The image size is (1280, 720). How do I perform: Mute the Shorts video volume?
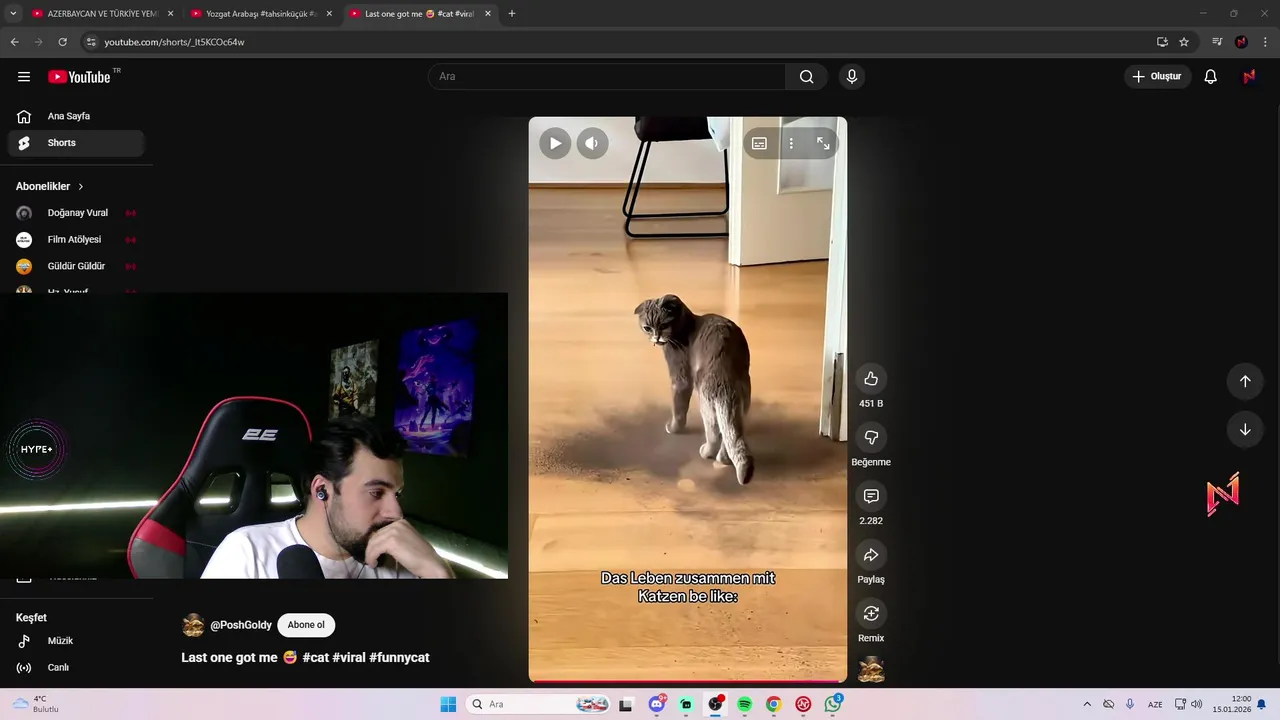coord(592,143)
